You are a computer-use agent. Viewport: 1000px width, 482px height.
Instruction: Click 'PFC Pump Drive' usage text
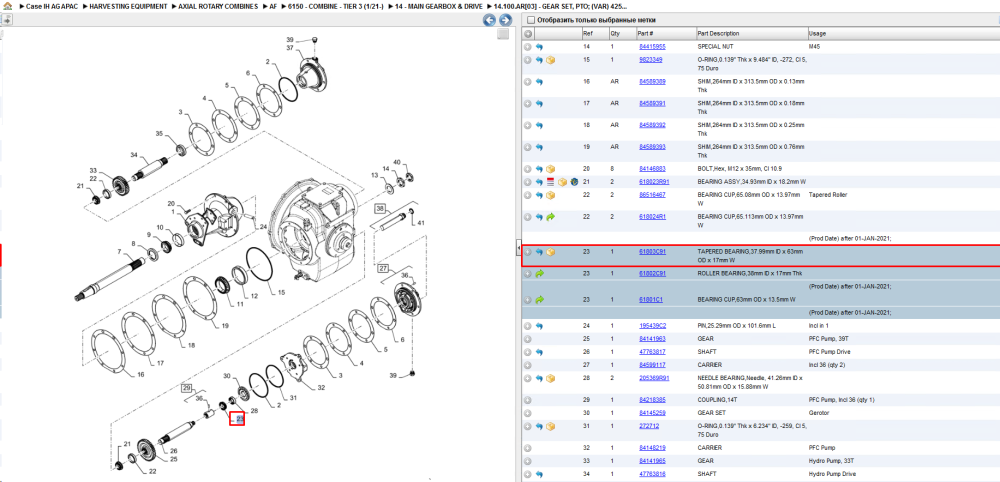[x=829, y=352]
